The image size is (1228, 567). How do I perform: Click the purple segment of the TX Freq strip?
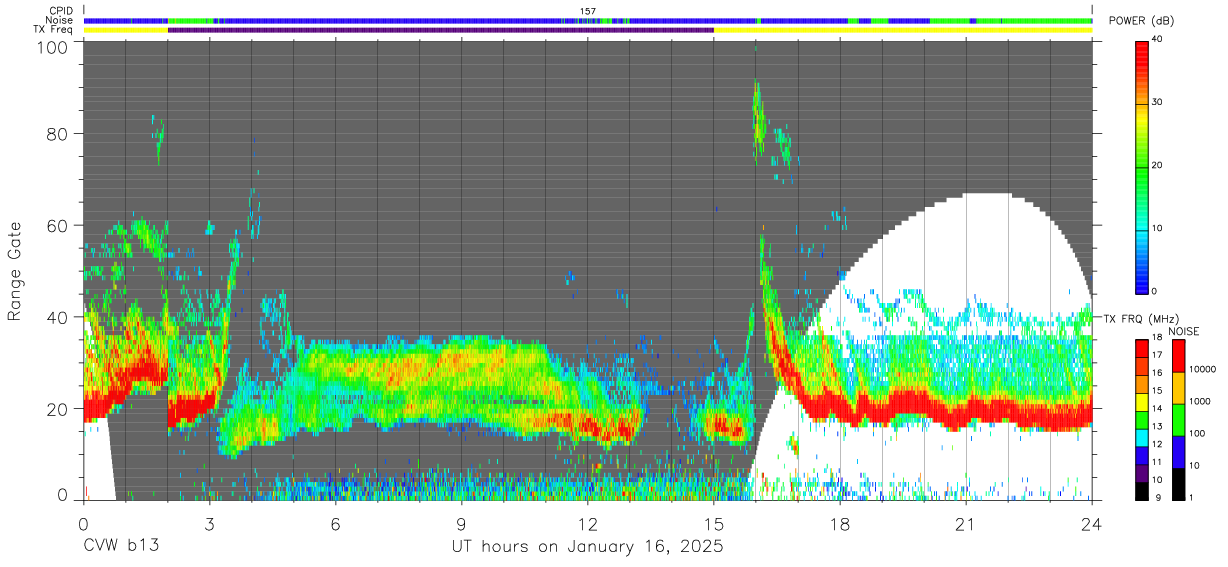pos(441,30)
